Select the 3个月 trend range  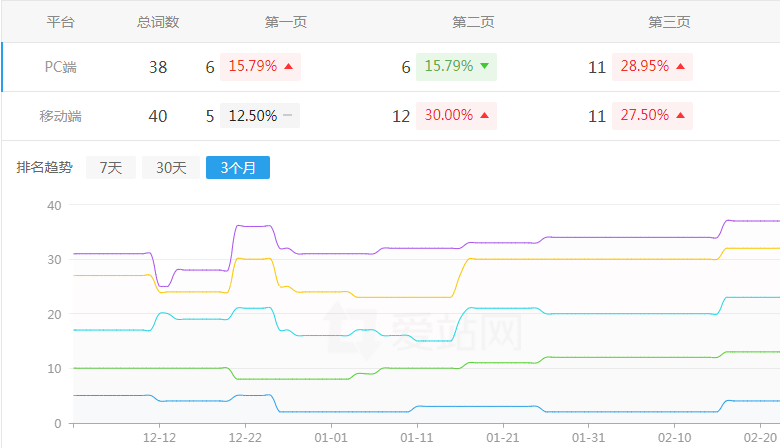[237, 168]
